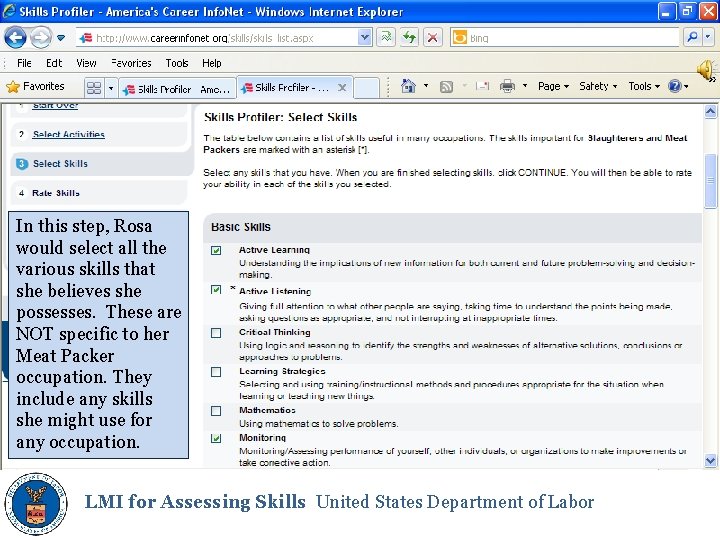Click the Internet Explorer title bar icon
The image size is (720, 540).
9,11
